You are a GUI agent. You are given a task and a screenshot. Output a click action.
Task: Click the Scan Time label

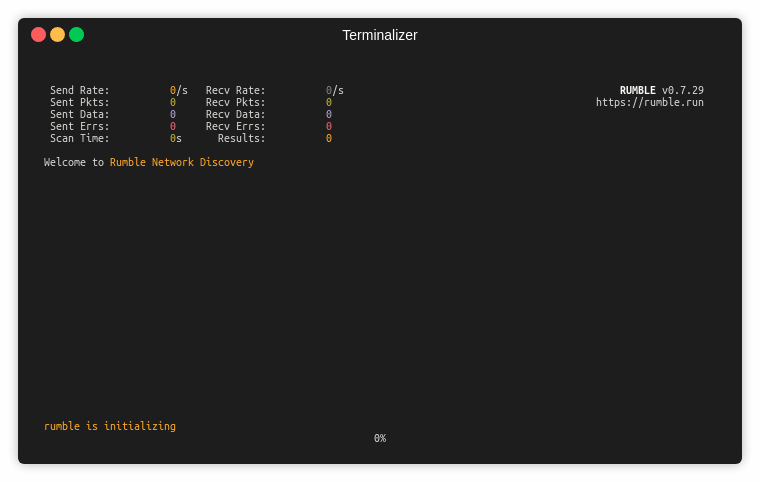(80, 138)
